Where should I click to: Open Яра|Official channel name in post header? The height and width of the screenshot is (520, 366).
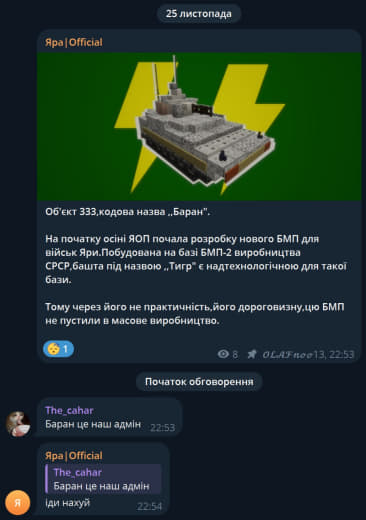coord(74,42)
